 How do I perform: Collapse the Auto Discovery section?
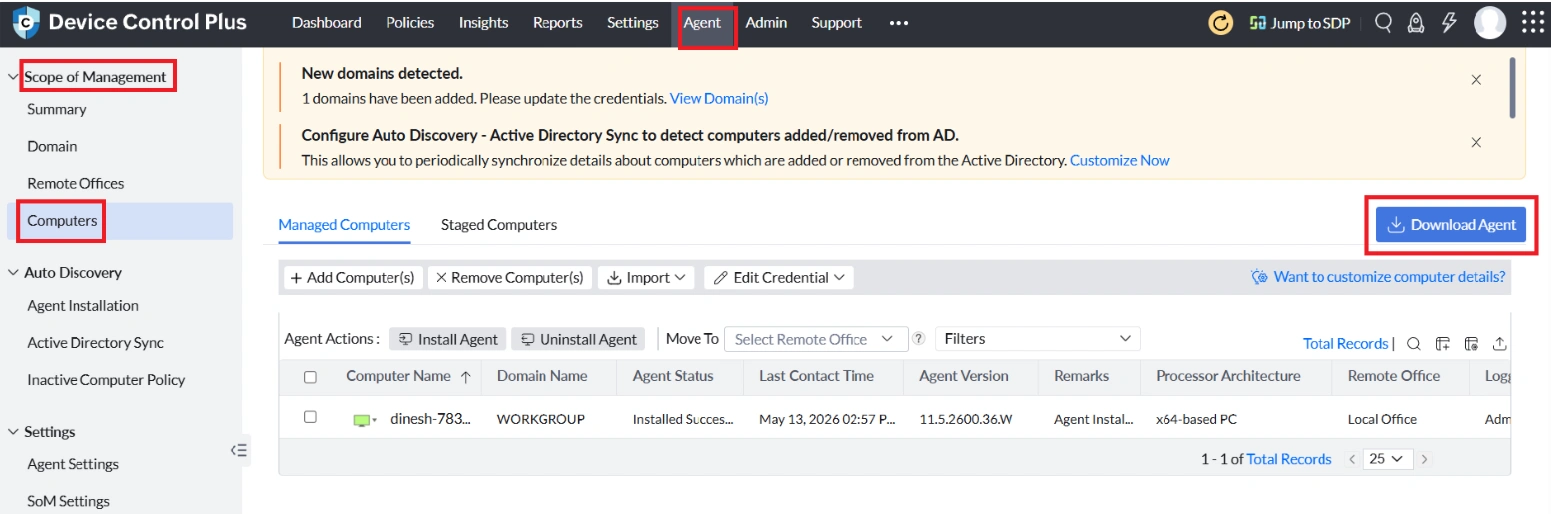[x=13, y=272]
